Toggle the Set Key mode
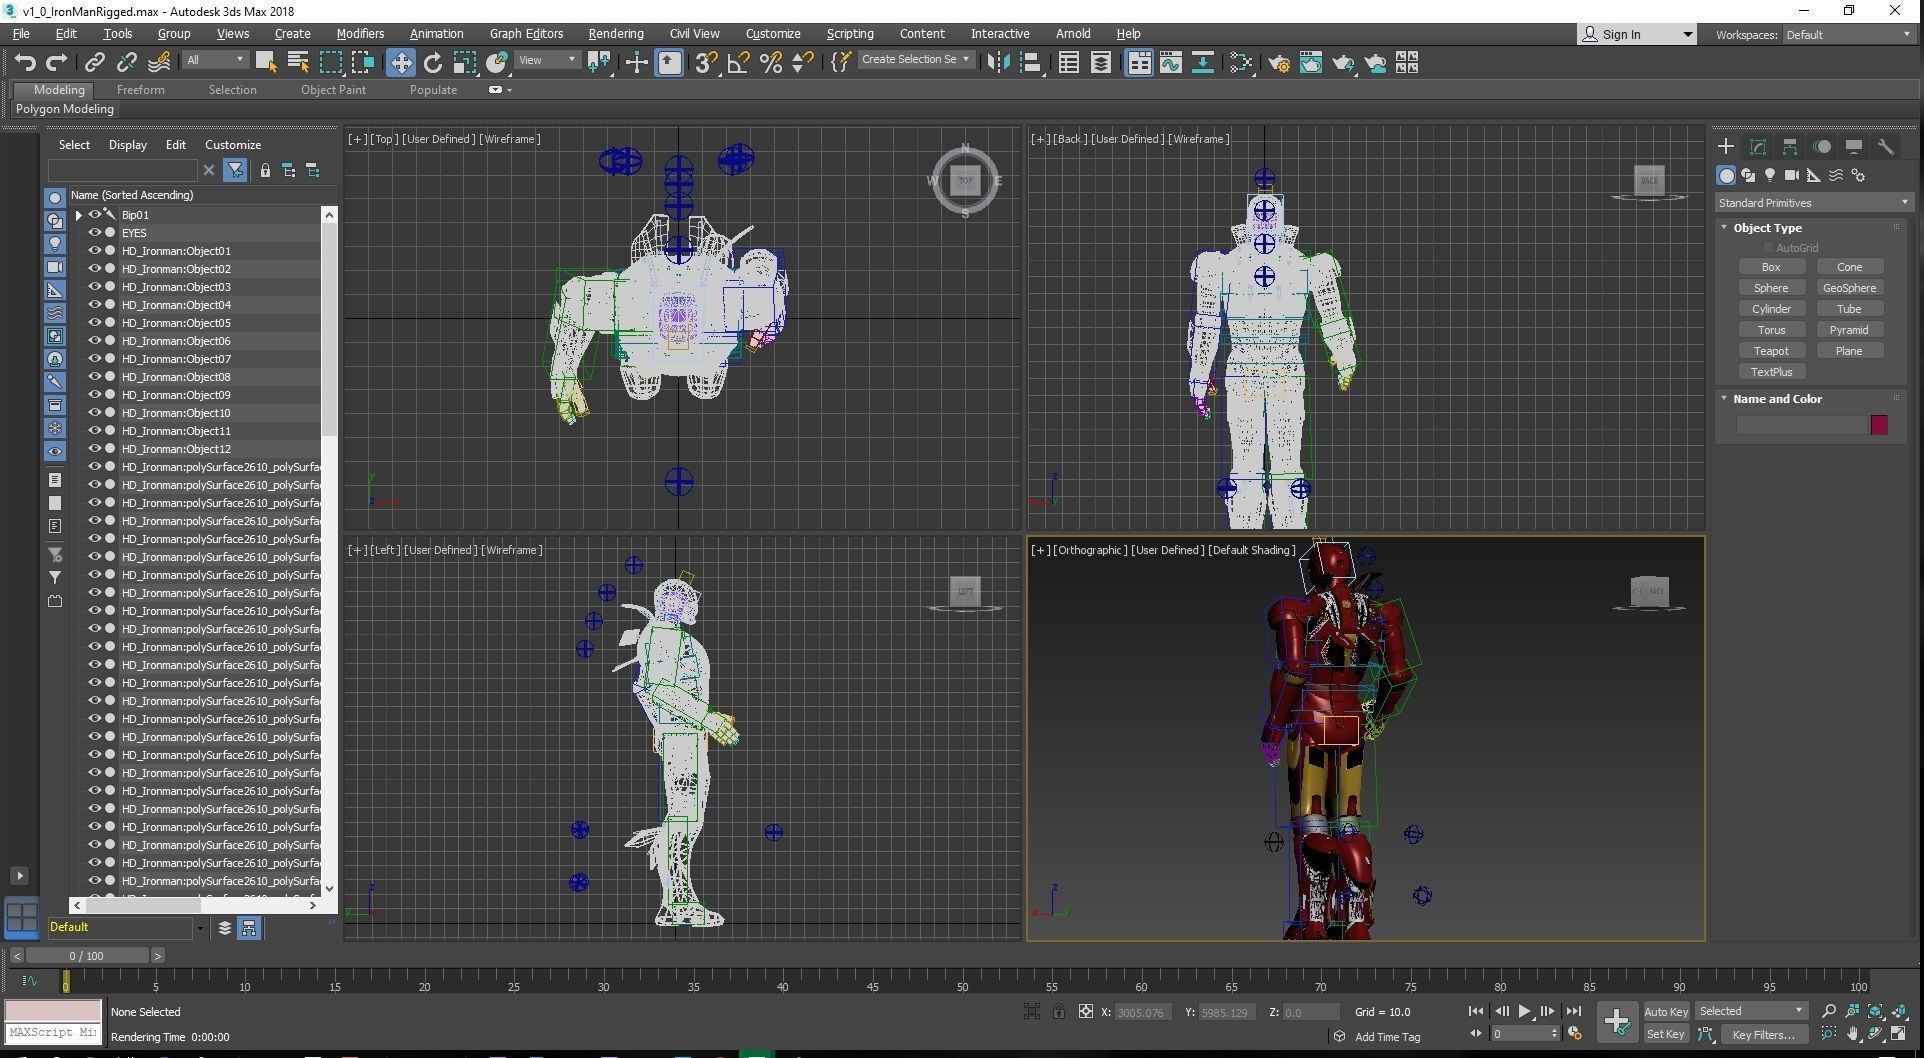The image size is (1924, 1058). pyautogui.click(x=1666, y=1034)
